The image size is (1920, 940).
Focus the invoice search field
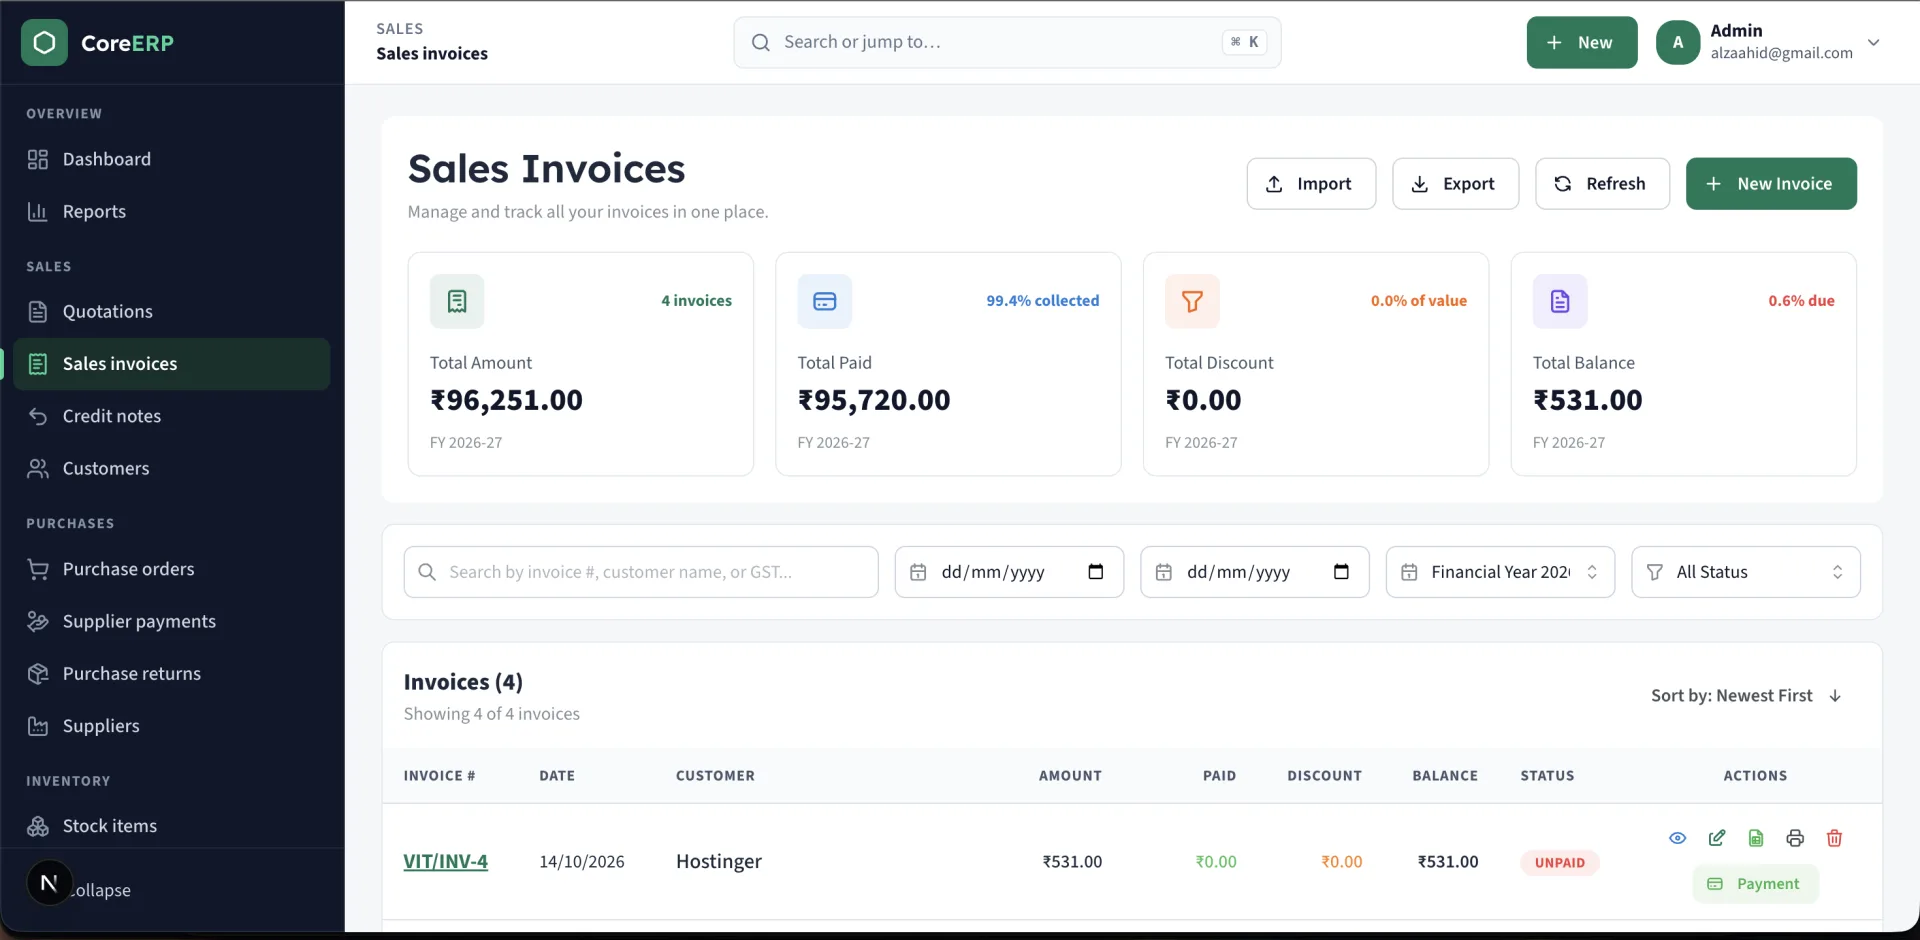pos(641,572)
